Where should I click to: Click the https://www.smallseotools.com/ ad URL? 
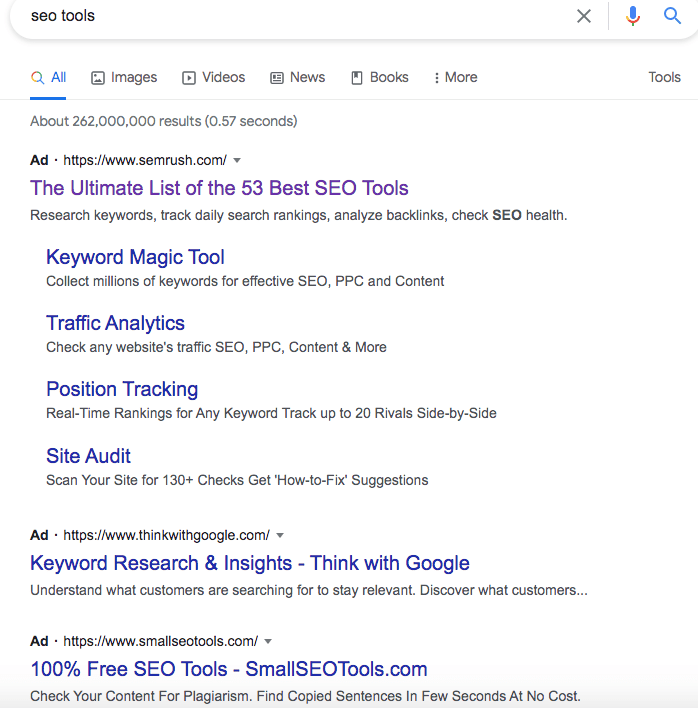[x=160, y=642]
